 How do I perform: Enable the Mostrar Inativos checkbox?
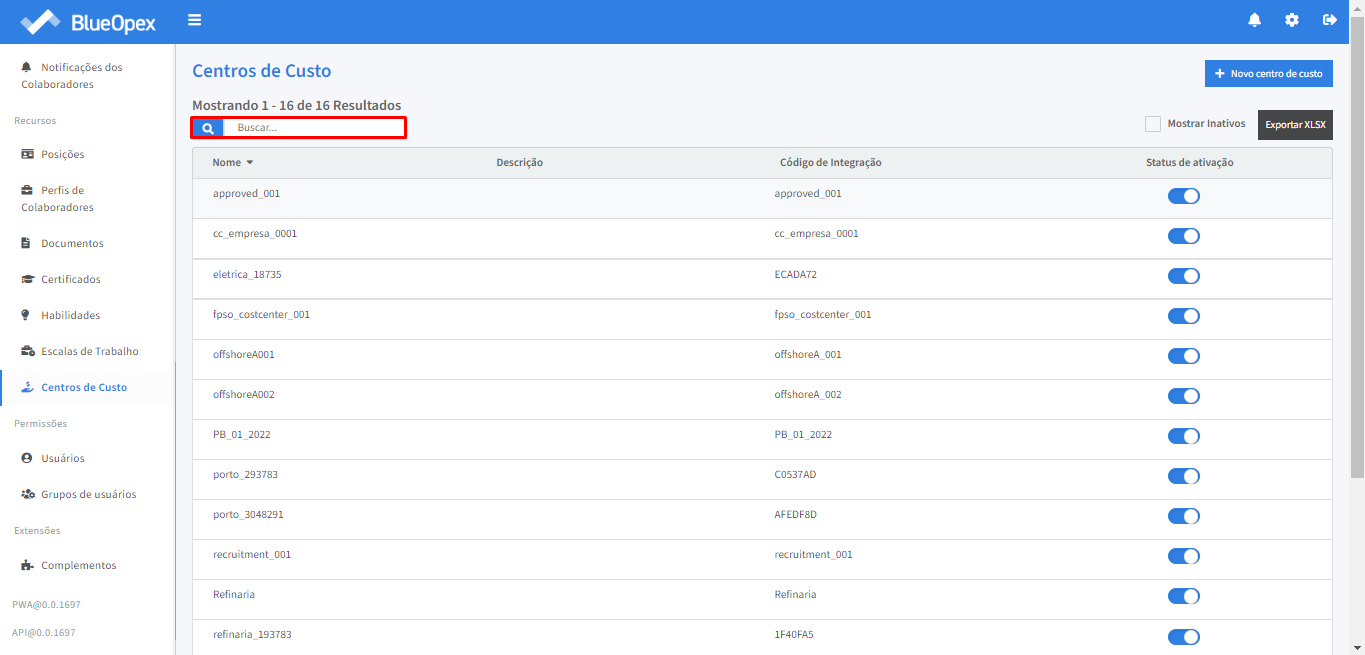click(1153, 124)
